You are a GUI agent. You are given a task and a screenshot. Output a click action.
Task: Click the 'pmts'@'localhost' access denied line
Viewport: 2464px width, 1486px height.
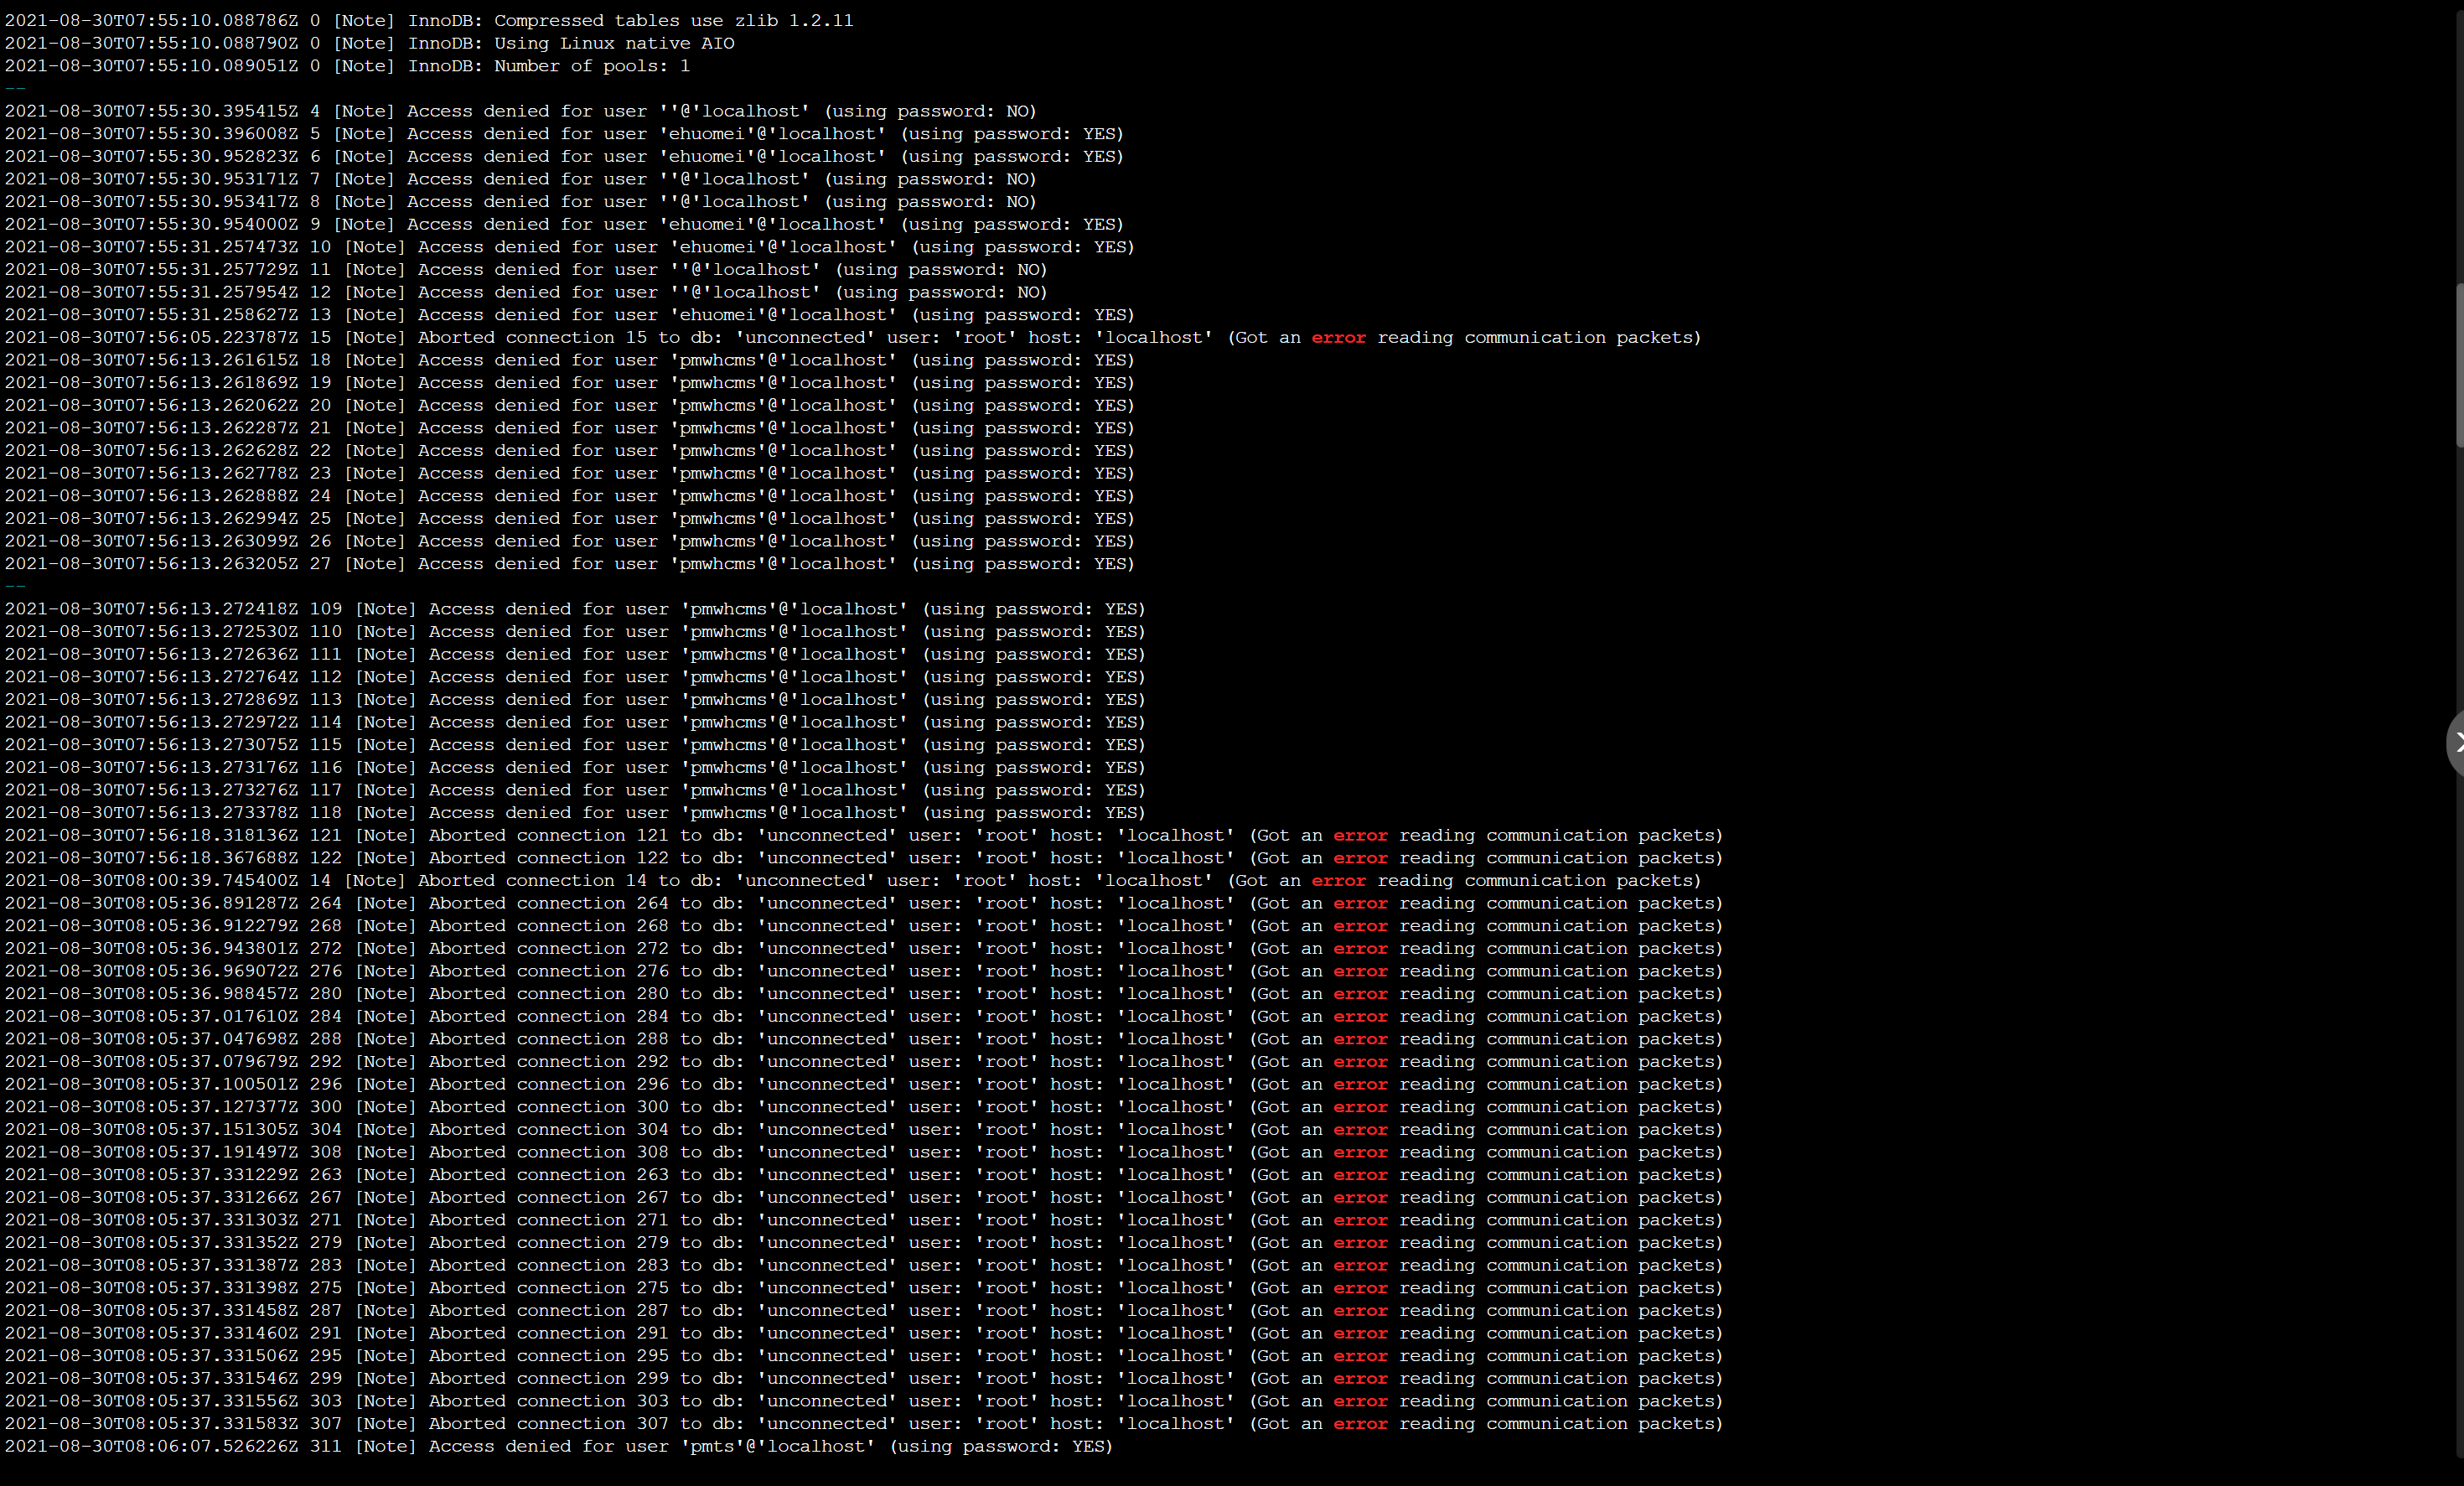[x=558, y=1446]
